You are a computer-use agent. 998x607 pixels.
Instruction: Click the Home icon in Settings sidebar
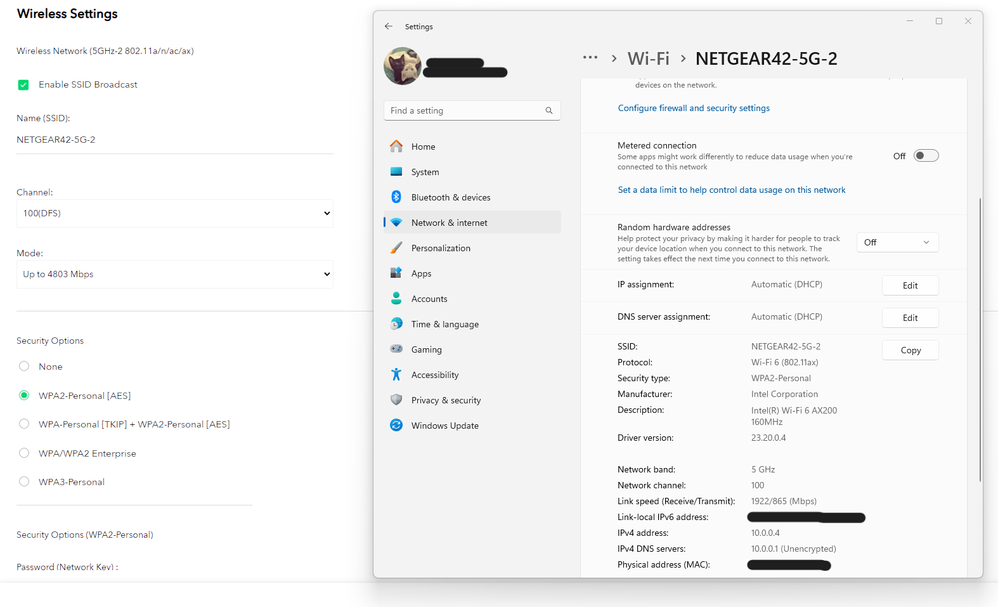pos(396,146)
